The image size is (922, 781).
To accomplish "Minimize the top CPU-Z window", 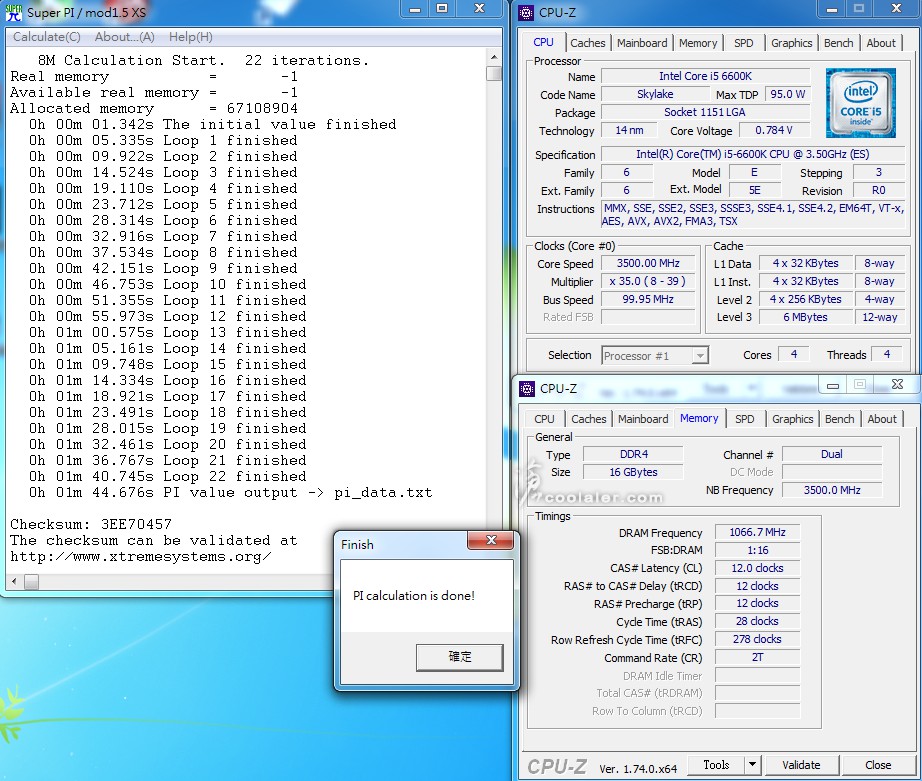I will (831, 9).
